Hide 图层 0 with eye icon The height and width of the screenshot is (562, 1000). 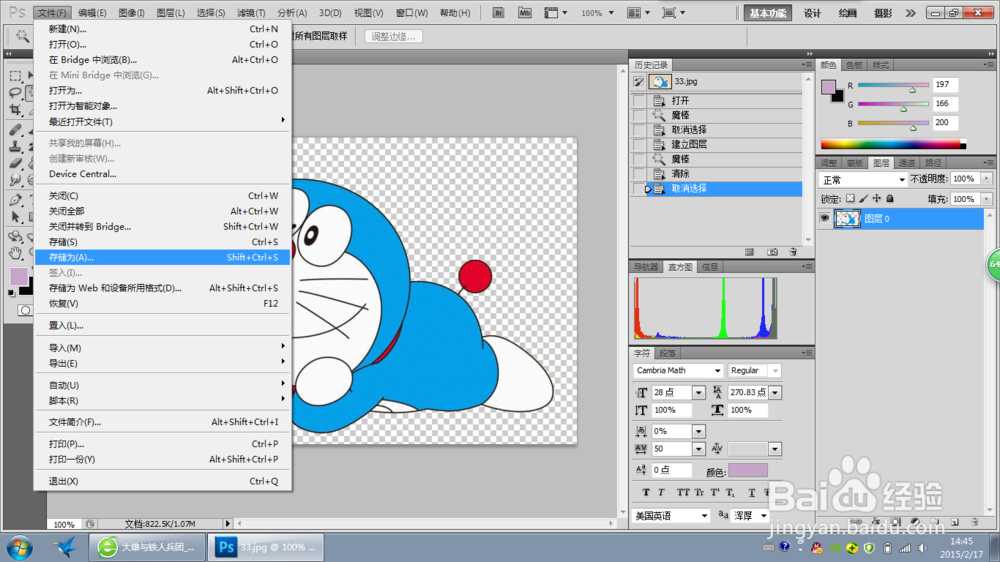[x=825, y=219]
